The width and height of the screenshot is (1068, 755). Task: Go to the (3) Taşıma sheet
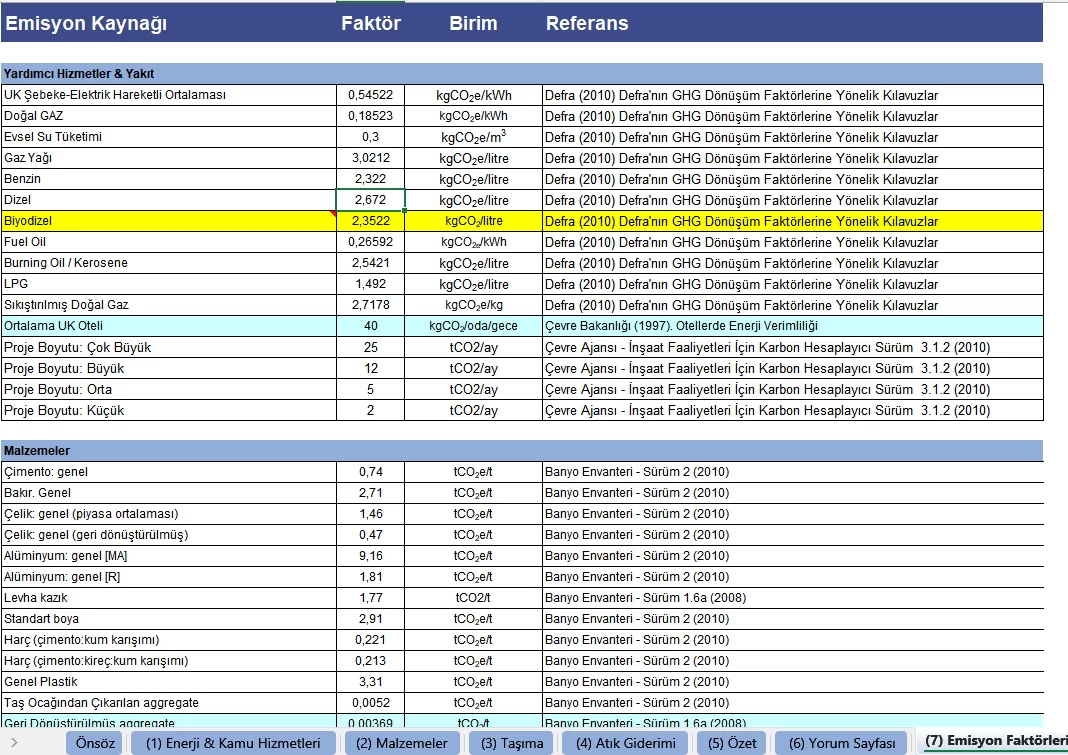click(512, 743)
